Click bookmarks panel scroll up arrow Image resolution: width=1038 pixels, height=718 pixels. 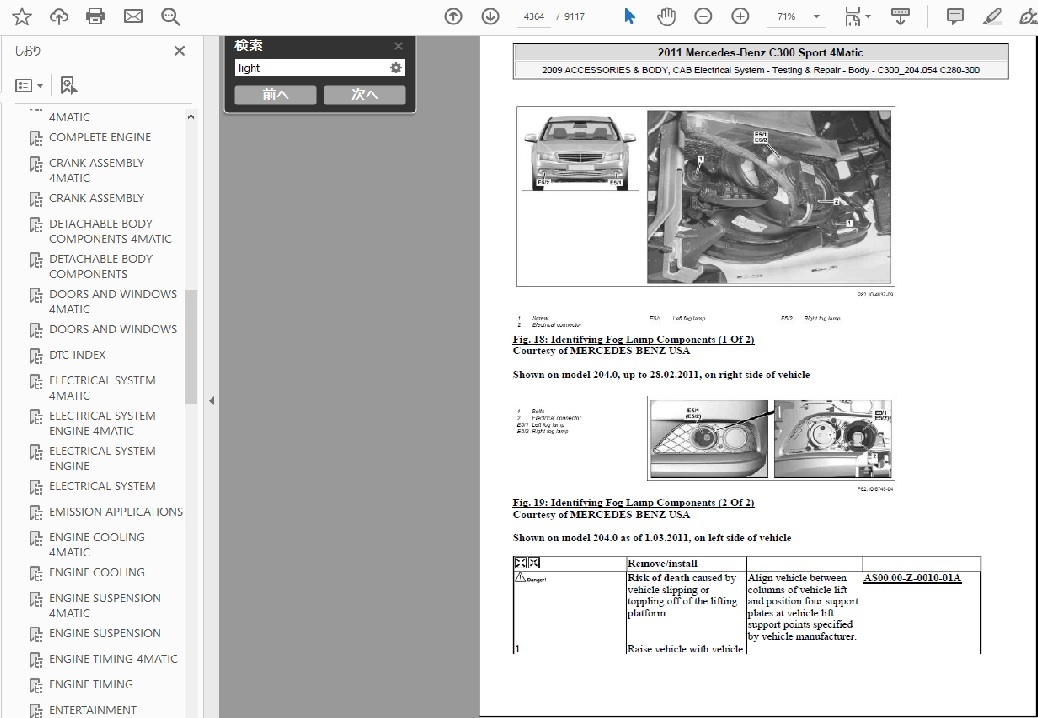pyautogui.click(x=191, y=117)
